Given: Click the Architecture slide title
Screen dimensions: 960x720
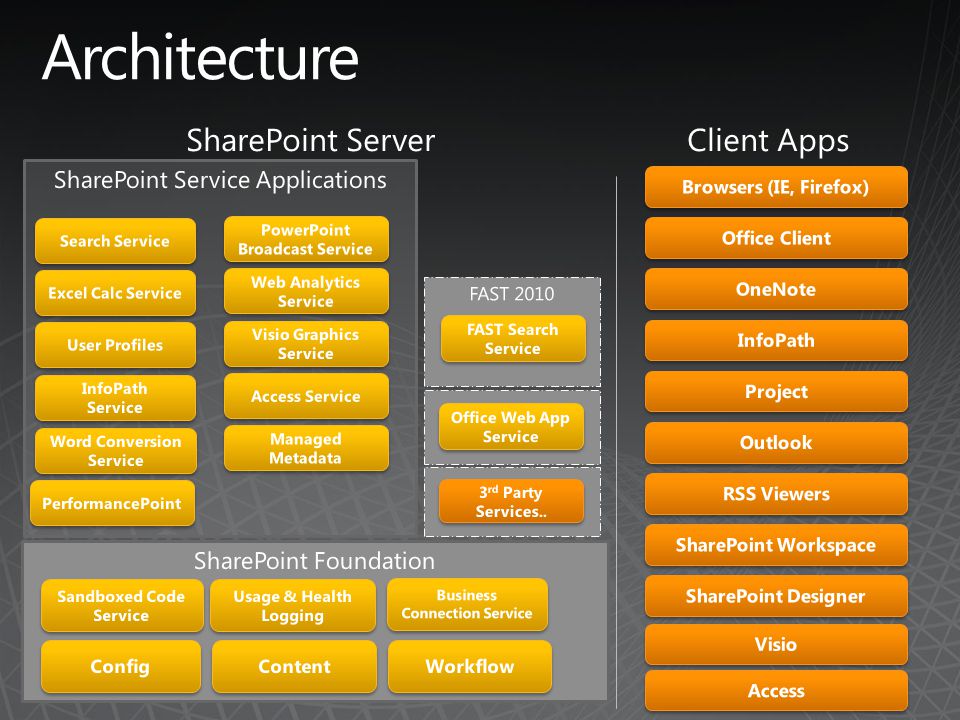Looking at the screenshot, I should (x=200, y=58).
